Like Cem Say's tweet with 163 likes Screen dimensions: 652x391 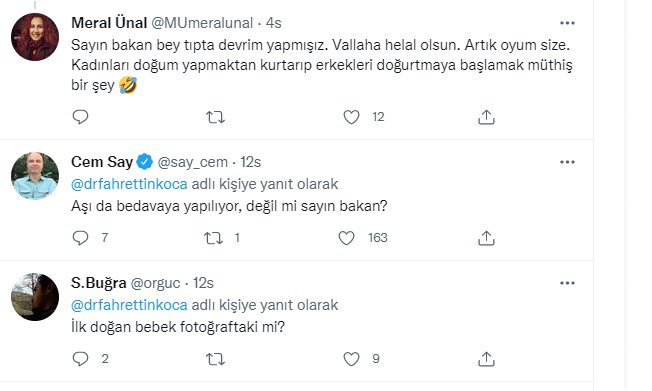[x=346, y=238]
